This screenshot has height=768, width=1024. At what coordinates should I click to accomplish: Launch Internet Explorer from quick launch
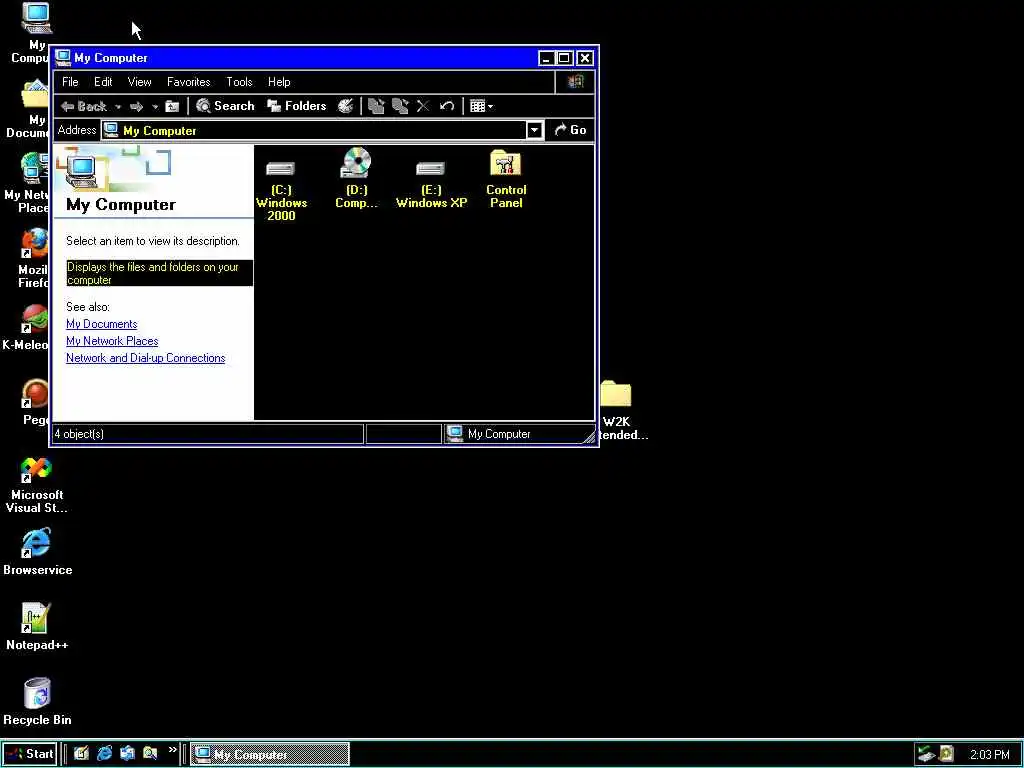pyautogui.click(x=104, y=754)
